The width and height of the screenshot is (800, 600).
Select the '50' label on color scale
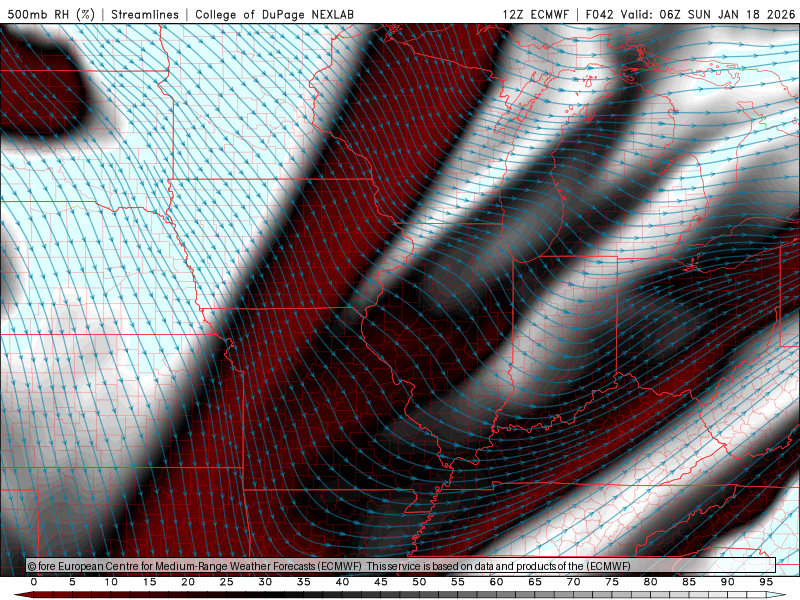pyautogui.click(x=419, y=582)
